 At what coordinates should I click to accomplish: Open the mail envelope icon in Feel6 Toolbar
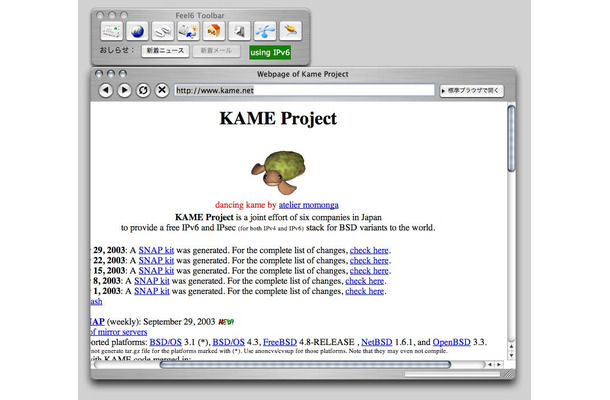(x=112, y=31)
